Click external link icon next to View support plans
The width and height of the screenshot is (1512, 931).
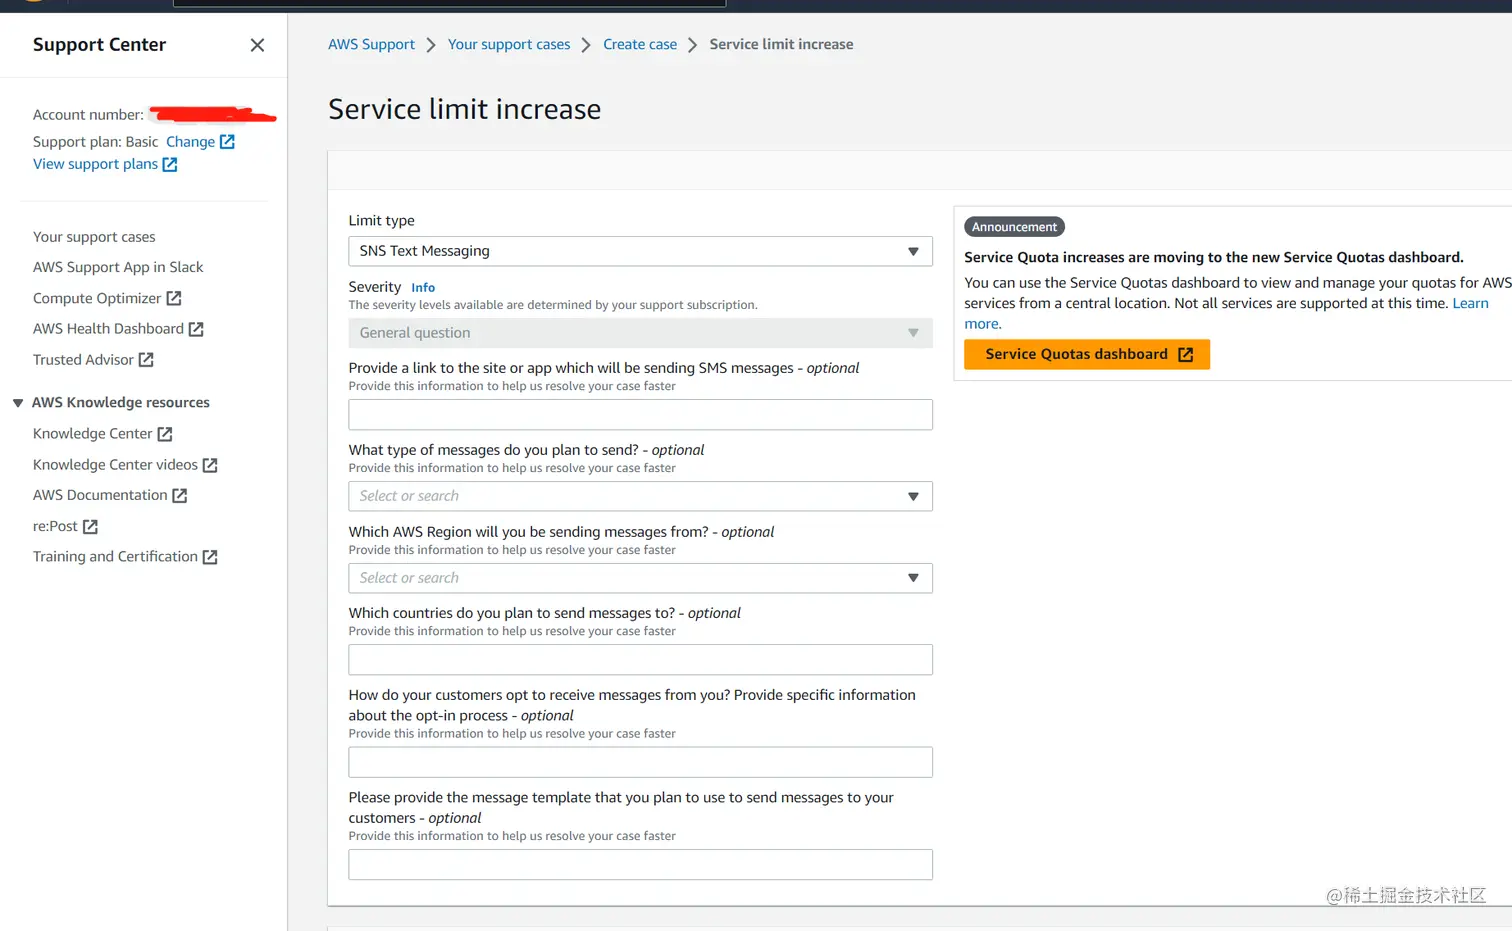click(170, 164)
